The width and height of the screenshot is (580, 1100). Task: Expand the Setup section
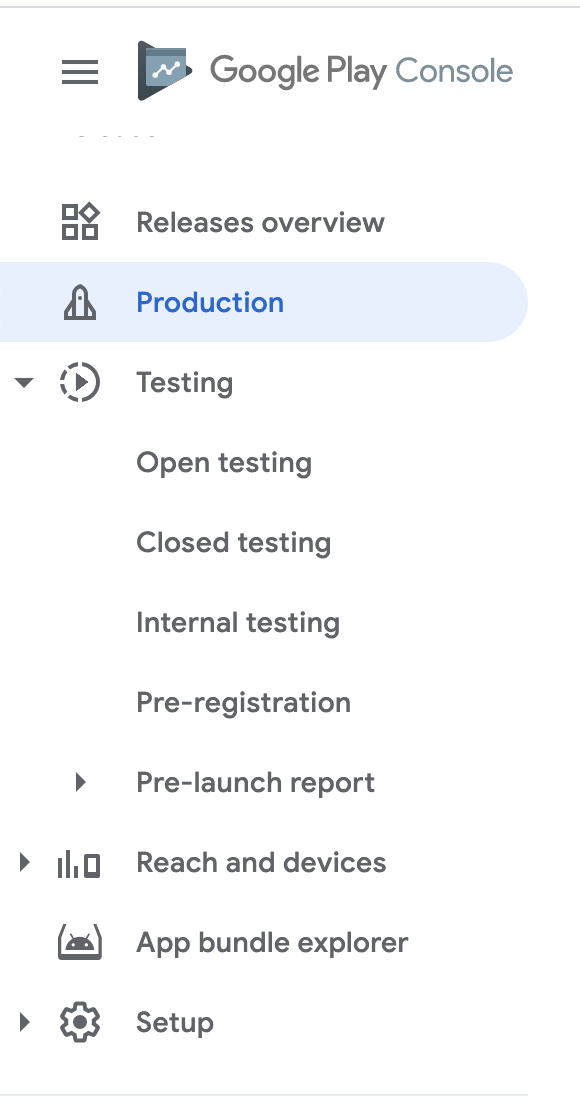[24, 1022]
